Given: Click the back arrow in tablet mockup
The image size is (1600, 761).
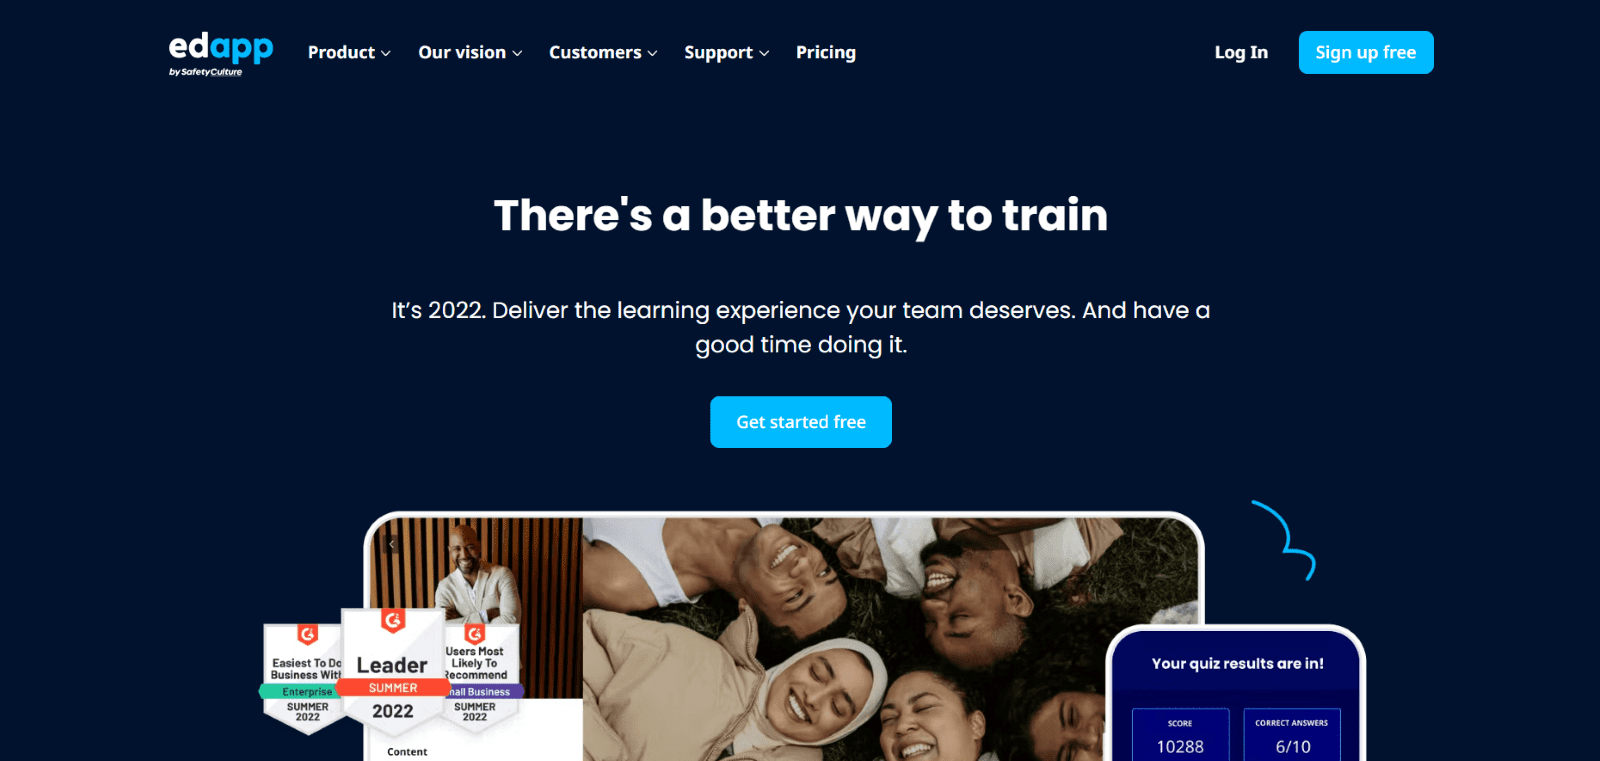Looking at the screenshot, I should point(392,544).
